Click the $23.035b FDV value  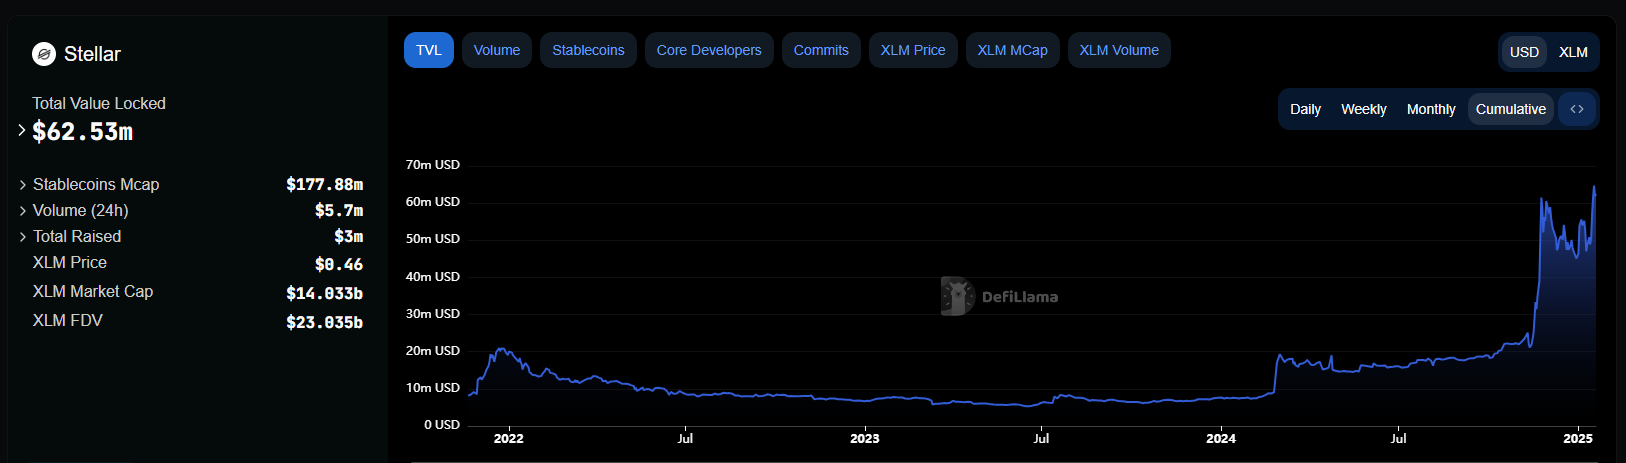(x=324, y=322)
